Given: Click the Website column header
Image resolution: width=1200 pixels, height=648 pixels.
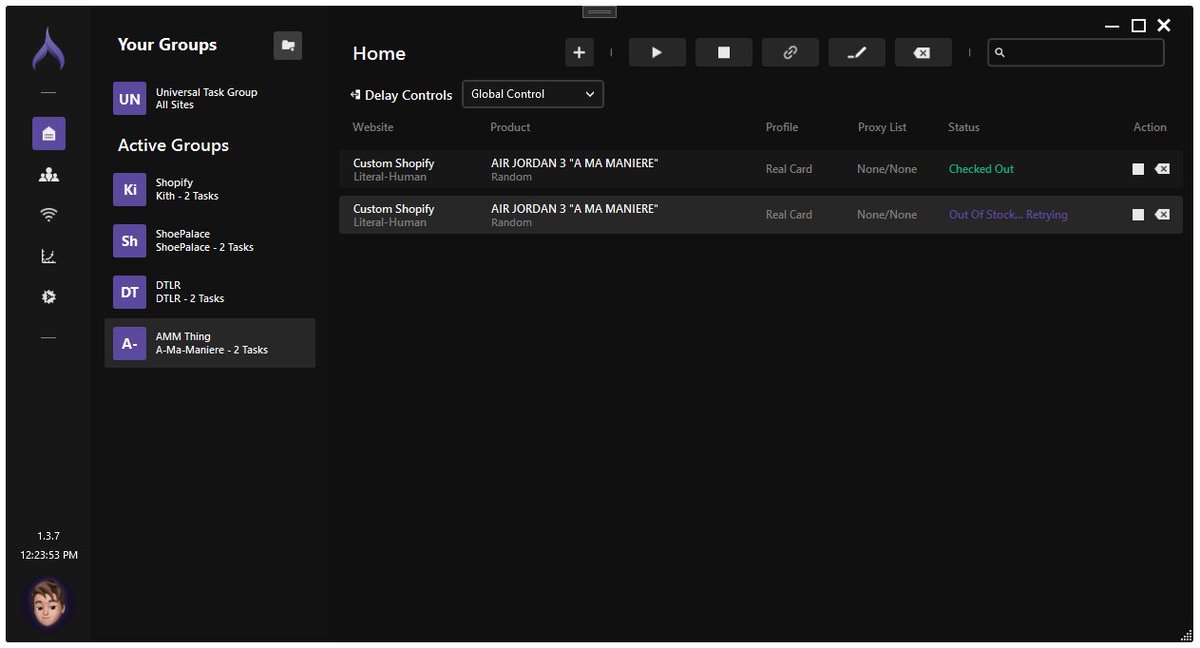Looking at the screenshot, I should (373, 127).
